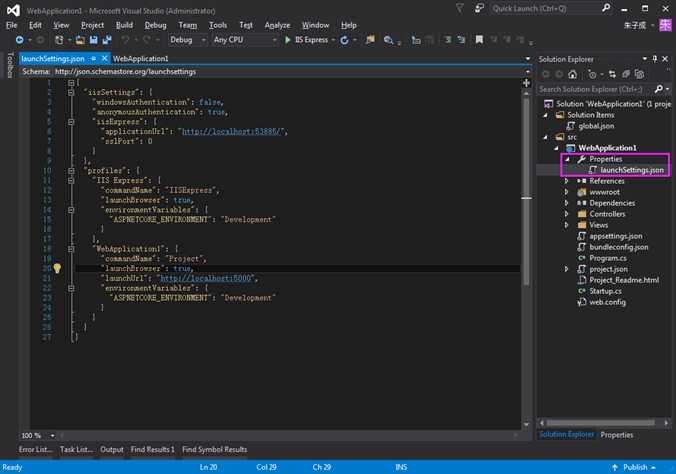Click the pending changes filter clock icon
Screen dimensions: 676x474
coord(592,74)
